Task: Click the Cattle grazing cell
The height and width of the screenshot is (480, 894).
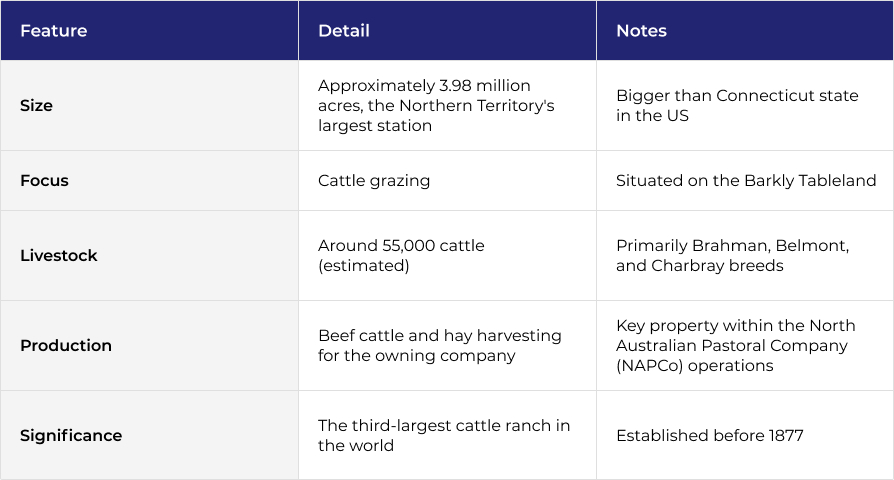Action: click(448, 181)
